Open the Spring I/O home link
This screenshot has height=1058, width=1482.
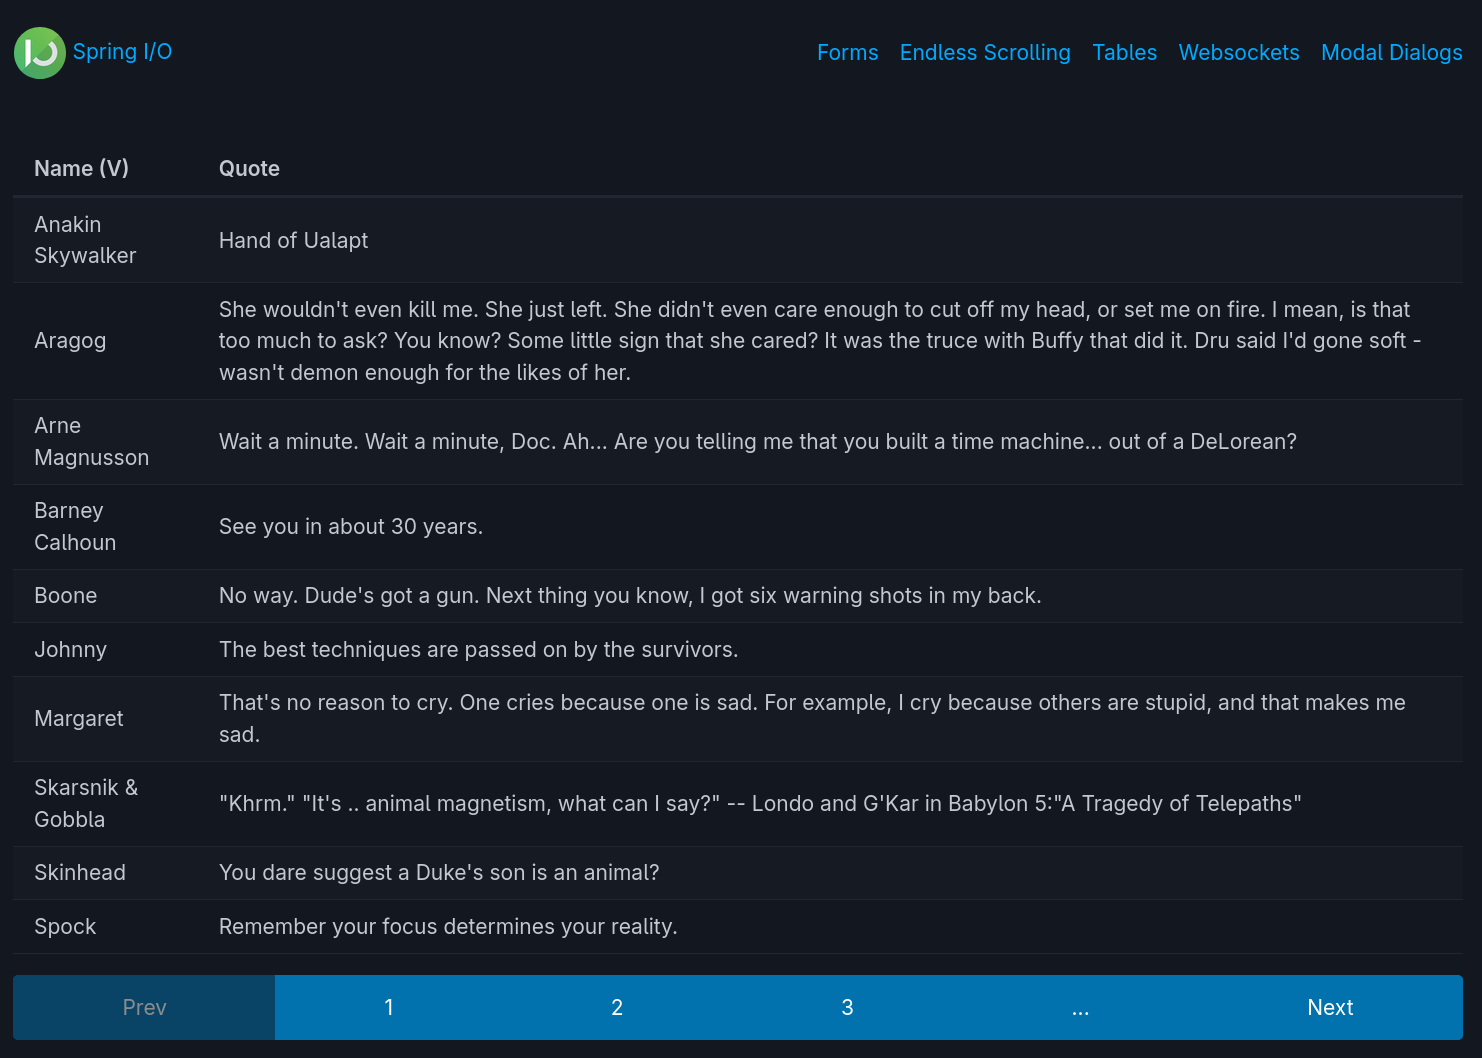122,52
